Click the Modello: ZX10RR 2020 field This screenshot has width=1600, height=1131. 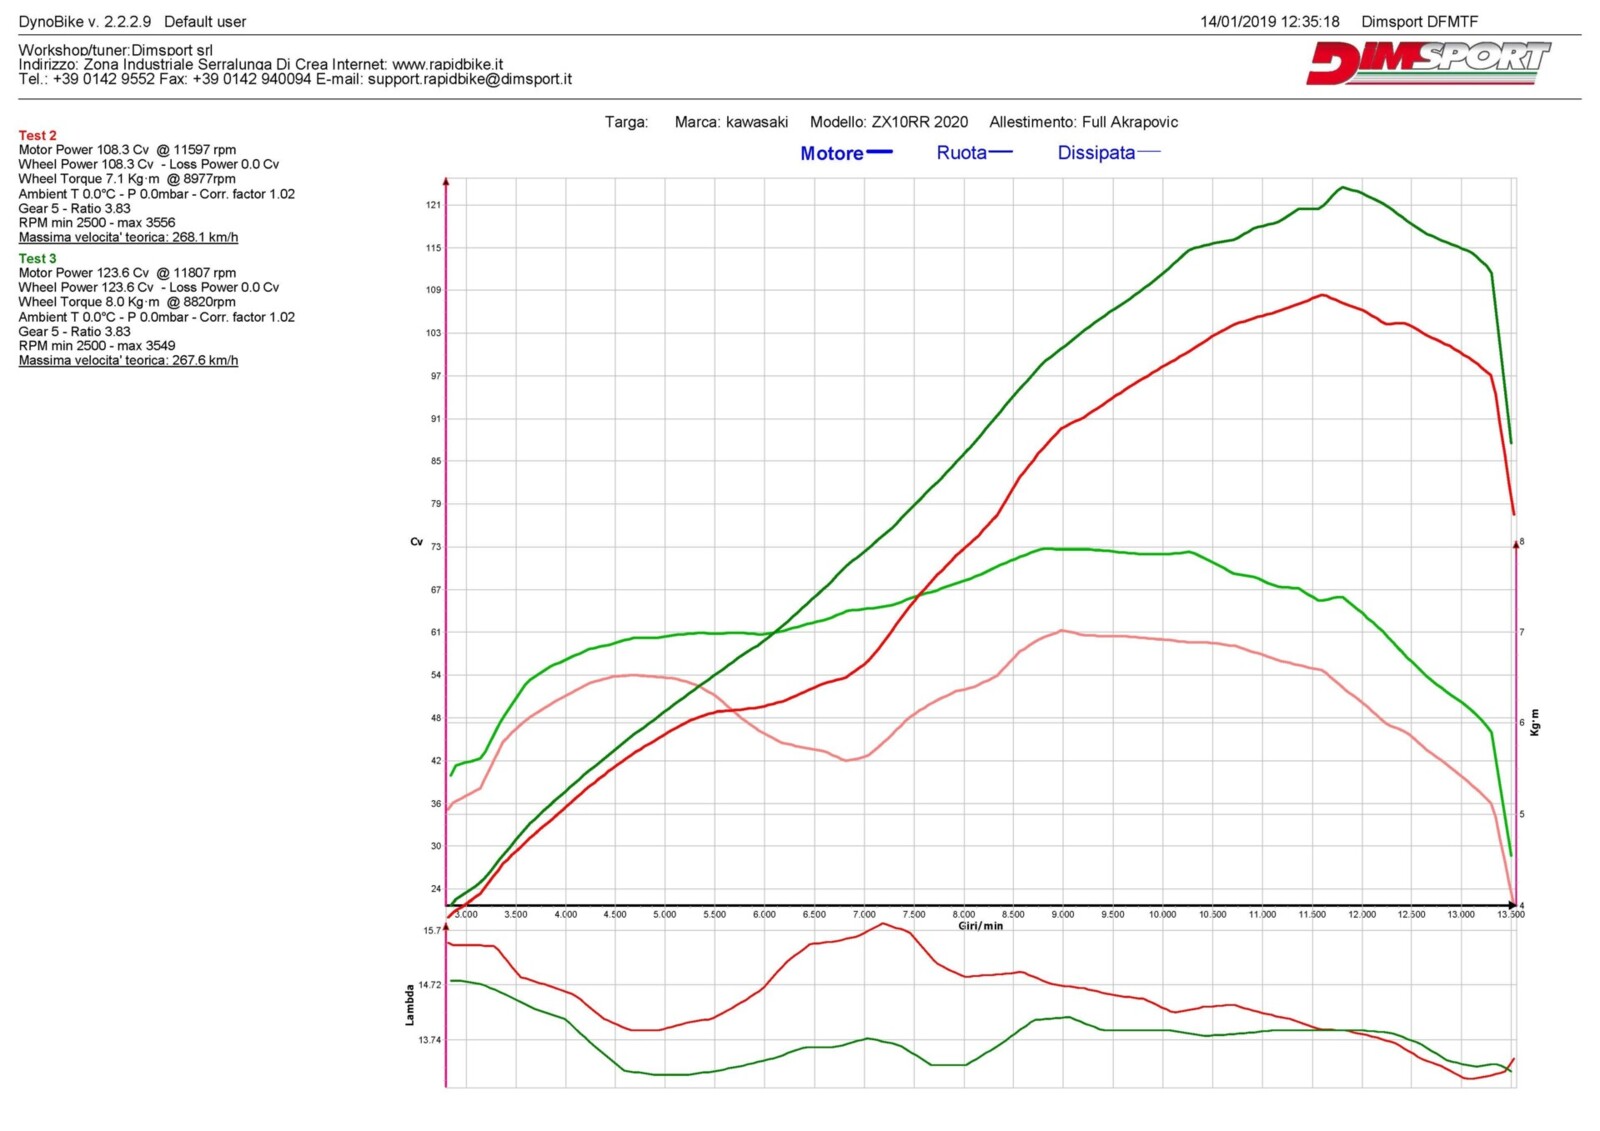[888, 122]
